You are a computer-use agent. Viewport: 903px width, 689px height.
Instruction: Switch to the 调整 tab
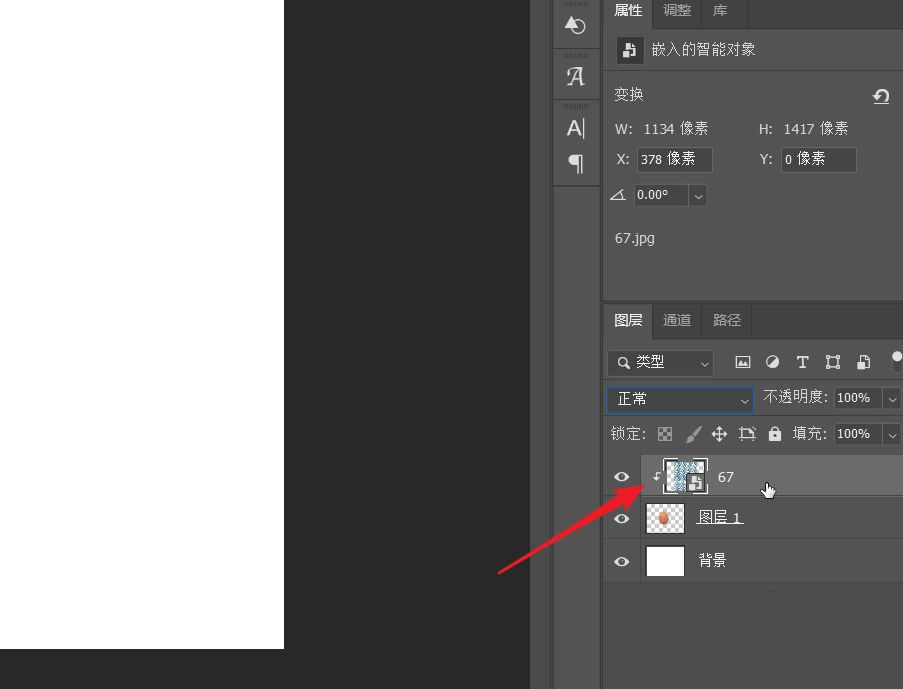677,10
